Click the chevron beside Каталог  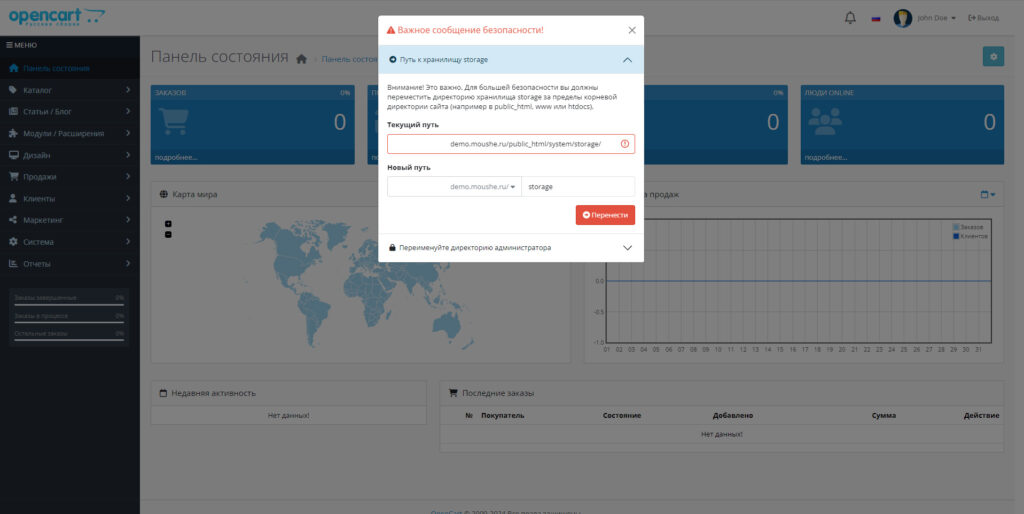[x=128, y=90]
